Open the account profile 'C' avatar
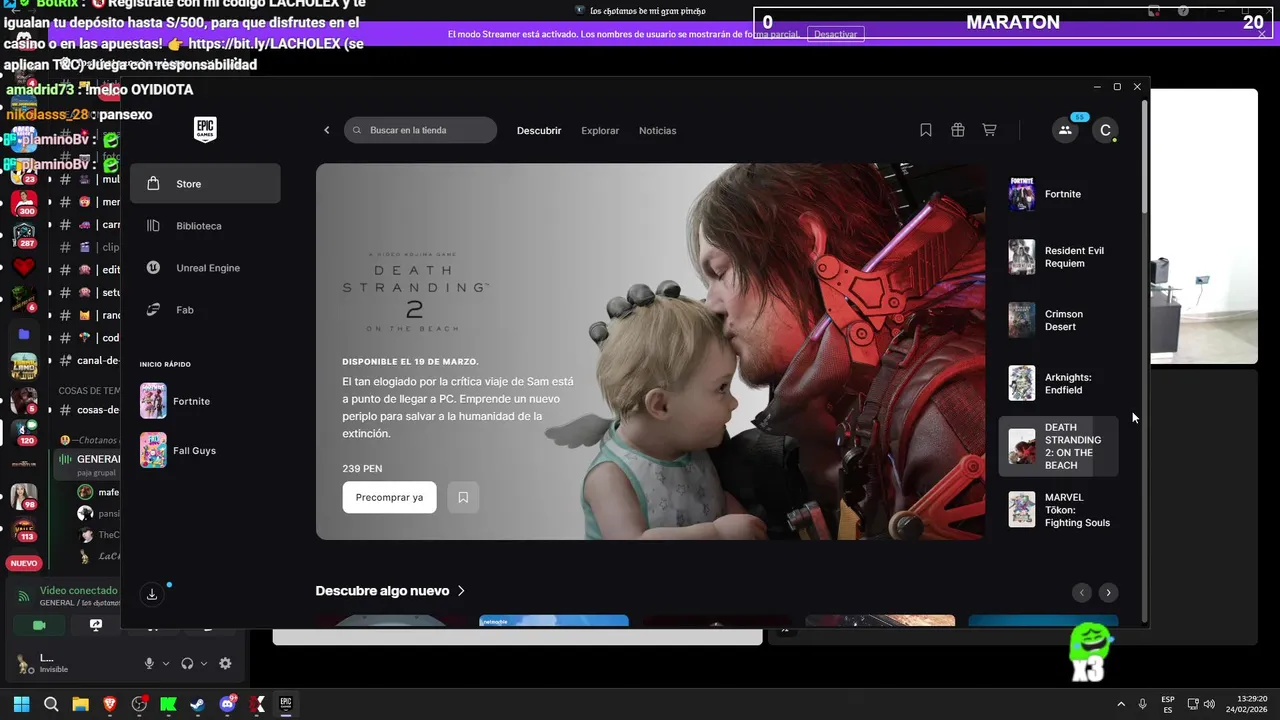Screen dimensions: 1280x720 point(1105,130)
